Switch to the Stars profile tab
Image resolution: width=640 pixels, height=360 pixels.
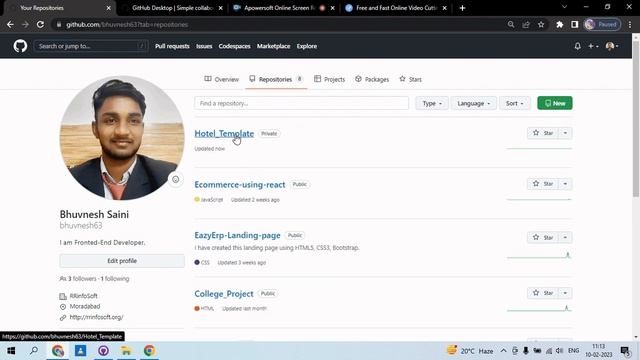coord(411,79)
